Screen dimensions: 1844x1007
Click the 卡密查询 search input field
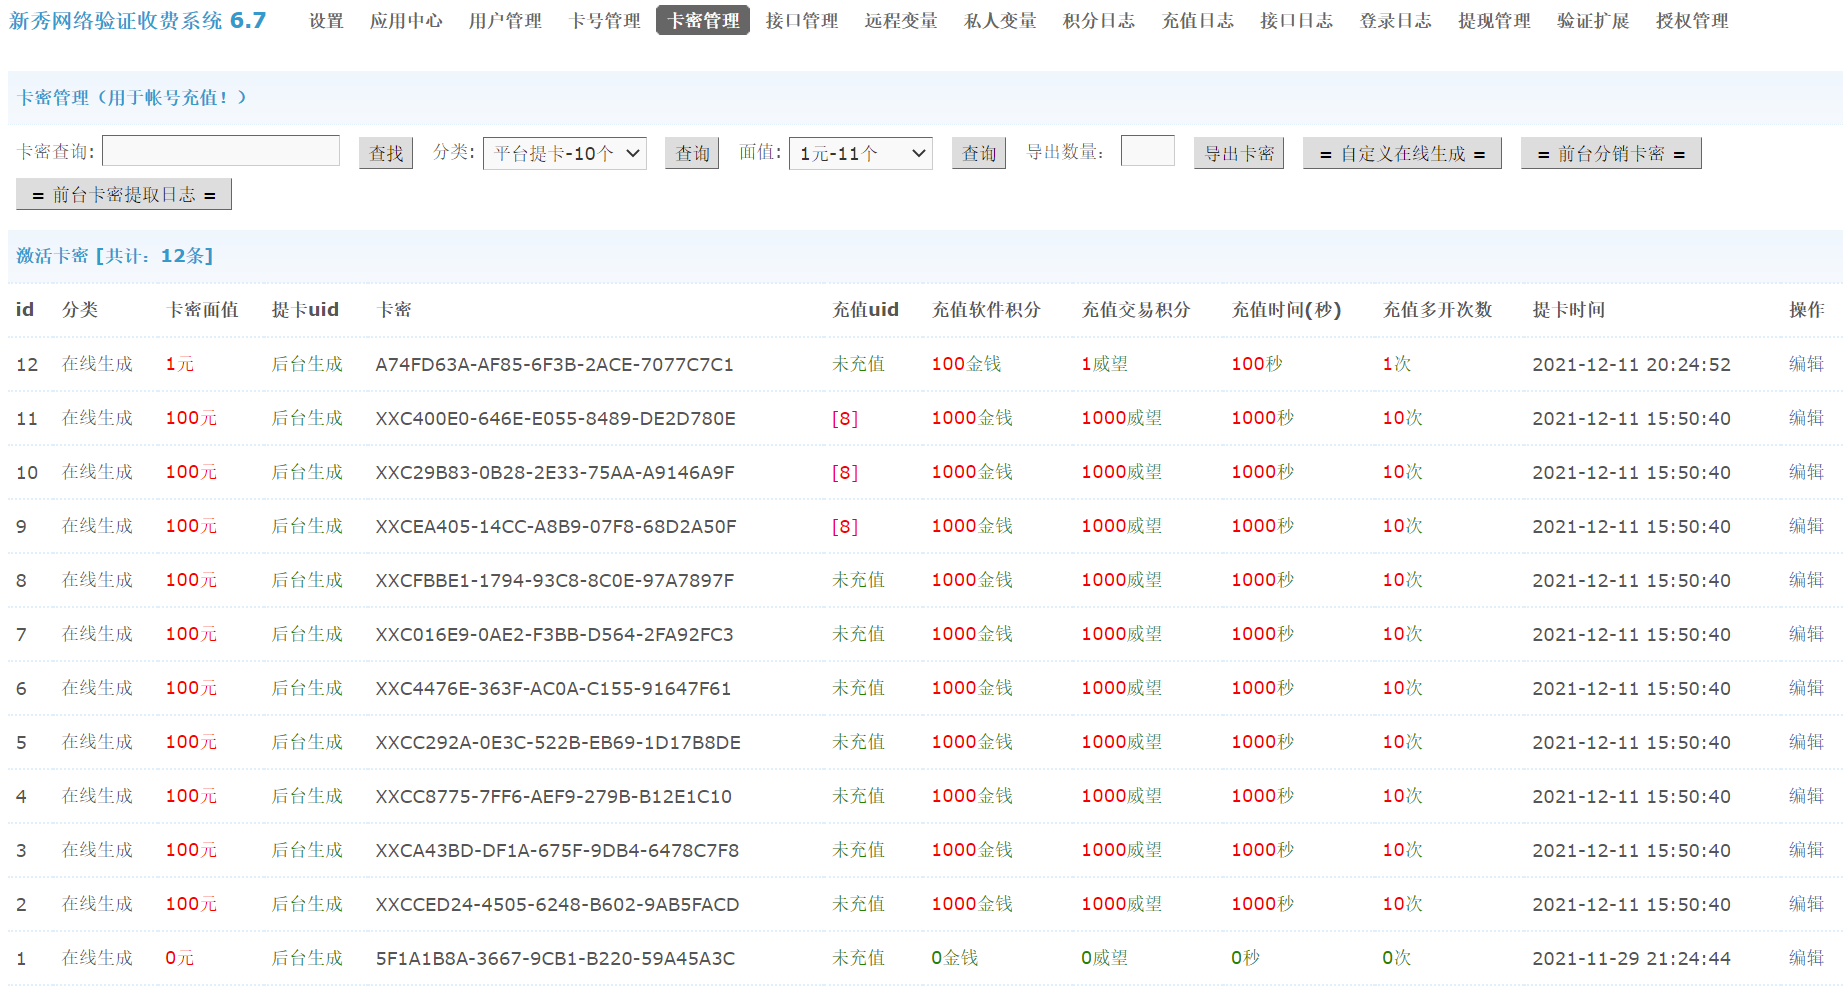(x=221, y=152)
